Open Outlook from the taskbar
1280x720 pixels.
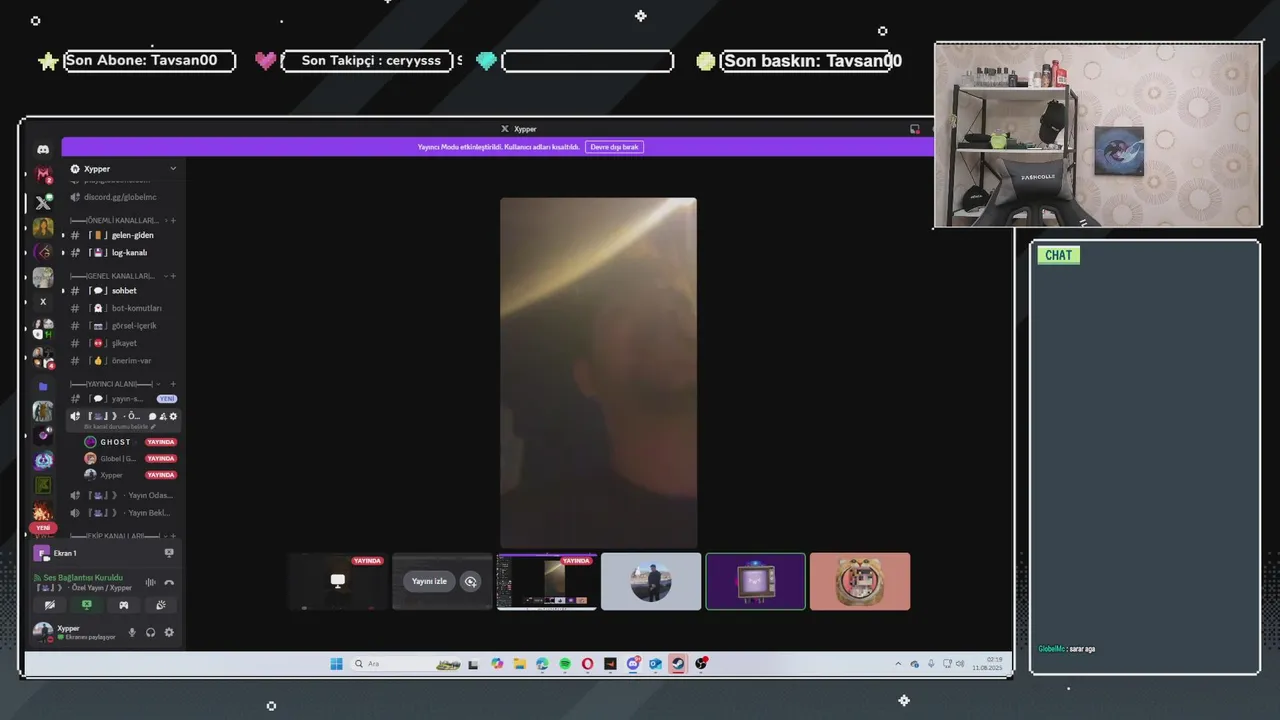tap(655, 664)
